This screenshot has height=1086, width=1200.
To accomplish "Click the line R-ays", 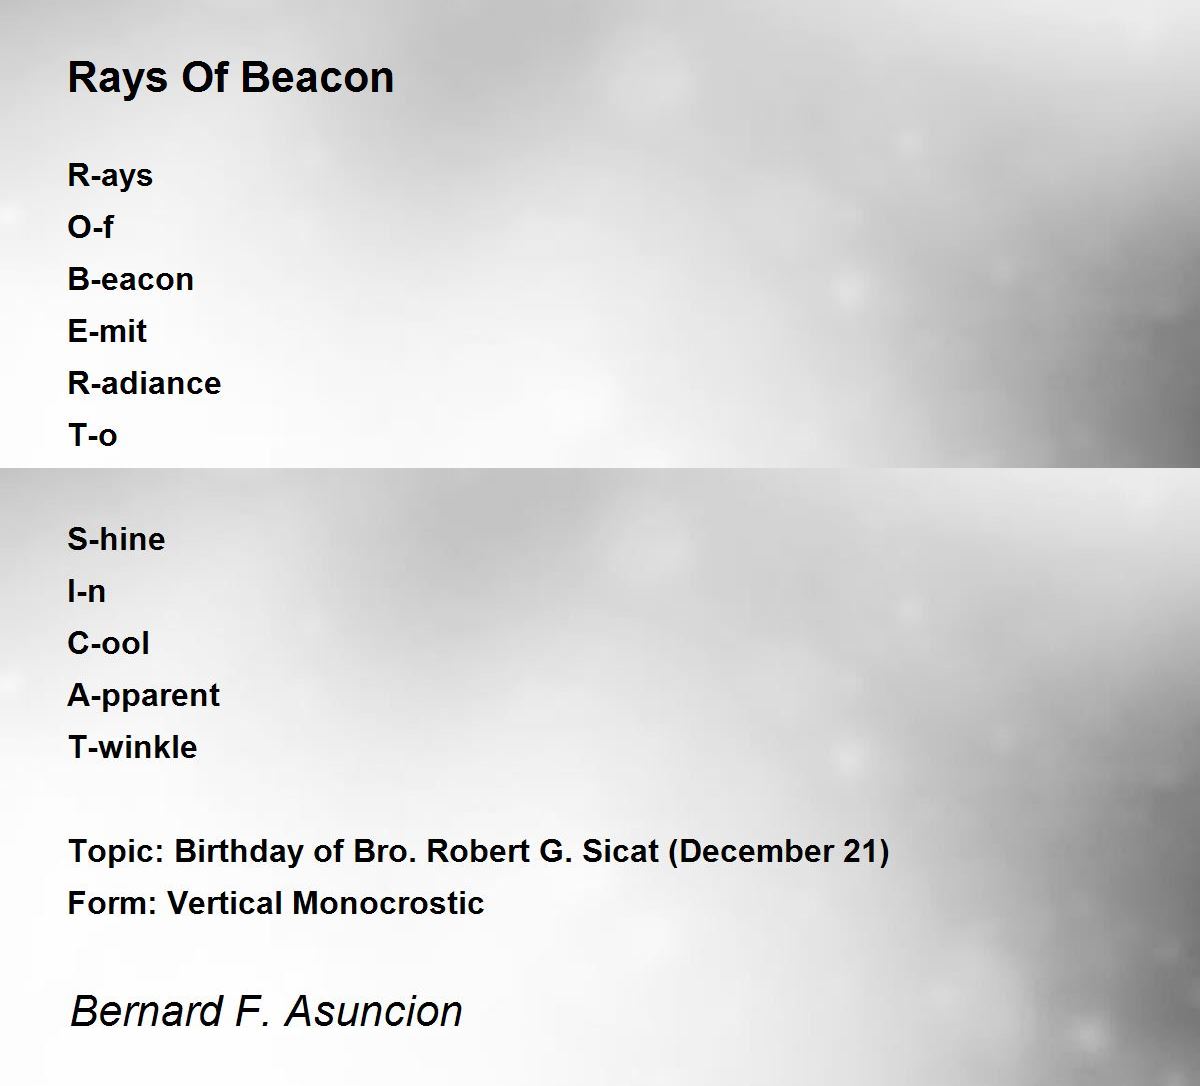I will 110,176.
